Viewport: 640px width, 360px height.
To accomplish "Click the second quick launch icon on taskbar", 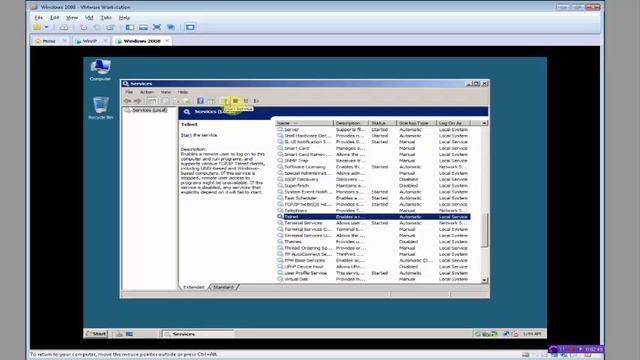I will [129, 334].
